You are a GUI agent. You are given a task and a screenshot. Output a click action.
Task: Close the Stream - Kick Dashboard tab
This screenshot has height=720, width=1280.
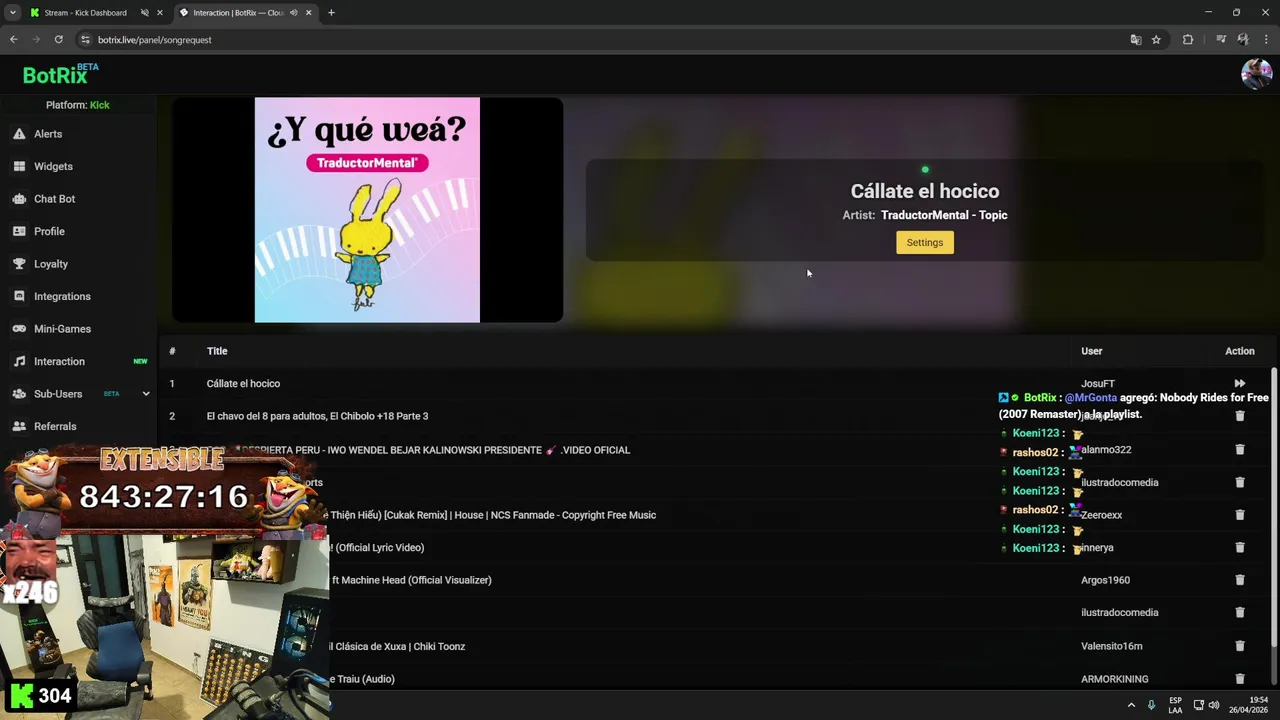pyautogui.click(x=159, y=13)
